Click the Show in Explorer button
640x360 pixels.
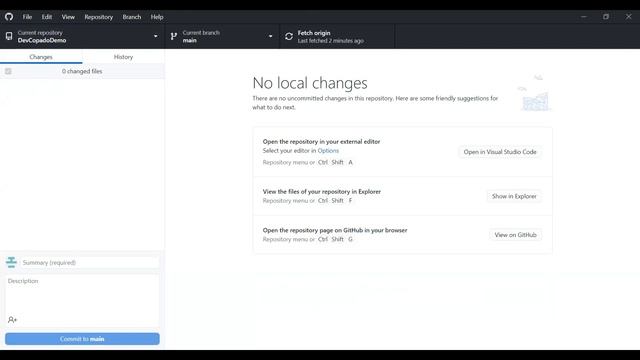[x=514, y=196]
